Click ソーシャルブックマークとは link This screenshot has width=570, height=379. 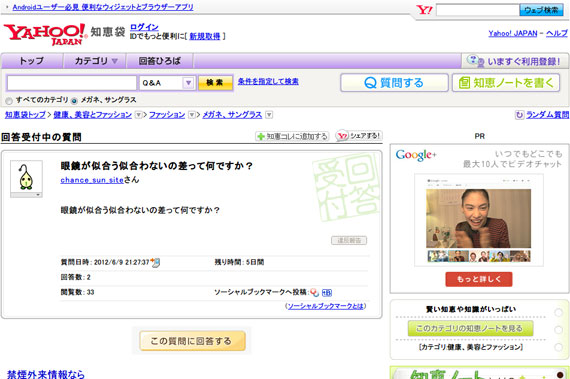click(x=325, y=306)
